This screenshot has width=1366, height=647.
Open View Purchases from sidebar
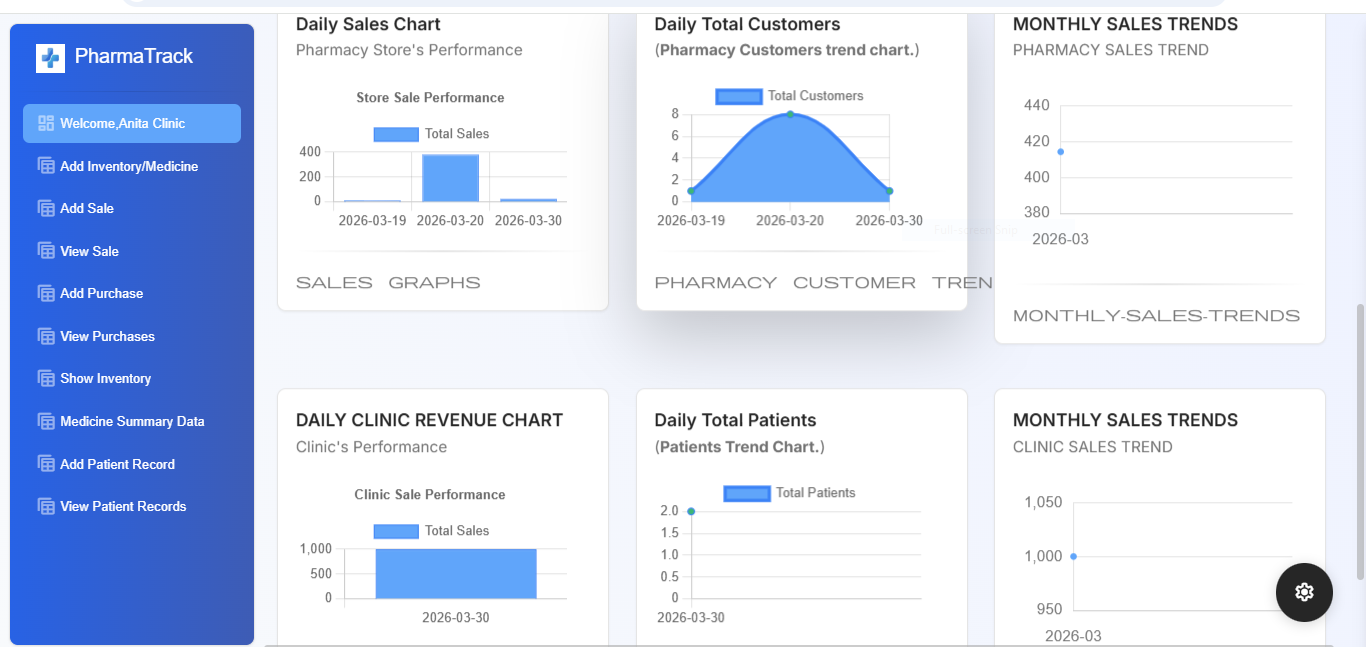(x=107, y=336)
